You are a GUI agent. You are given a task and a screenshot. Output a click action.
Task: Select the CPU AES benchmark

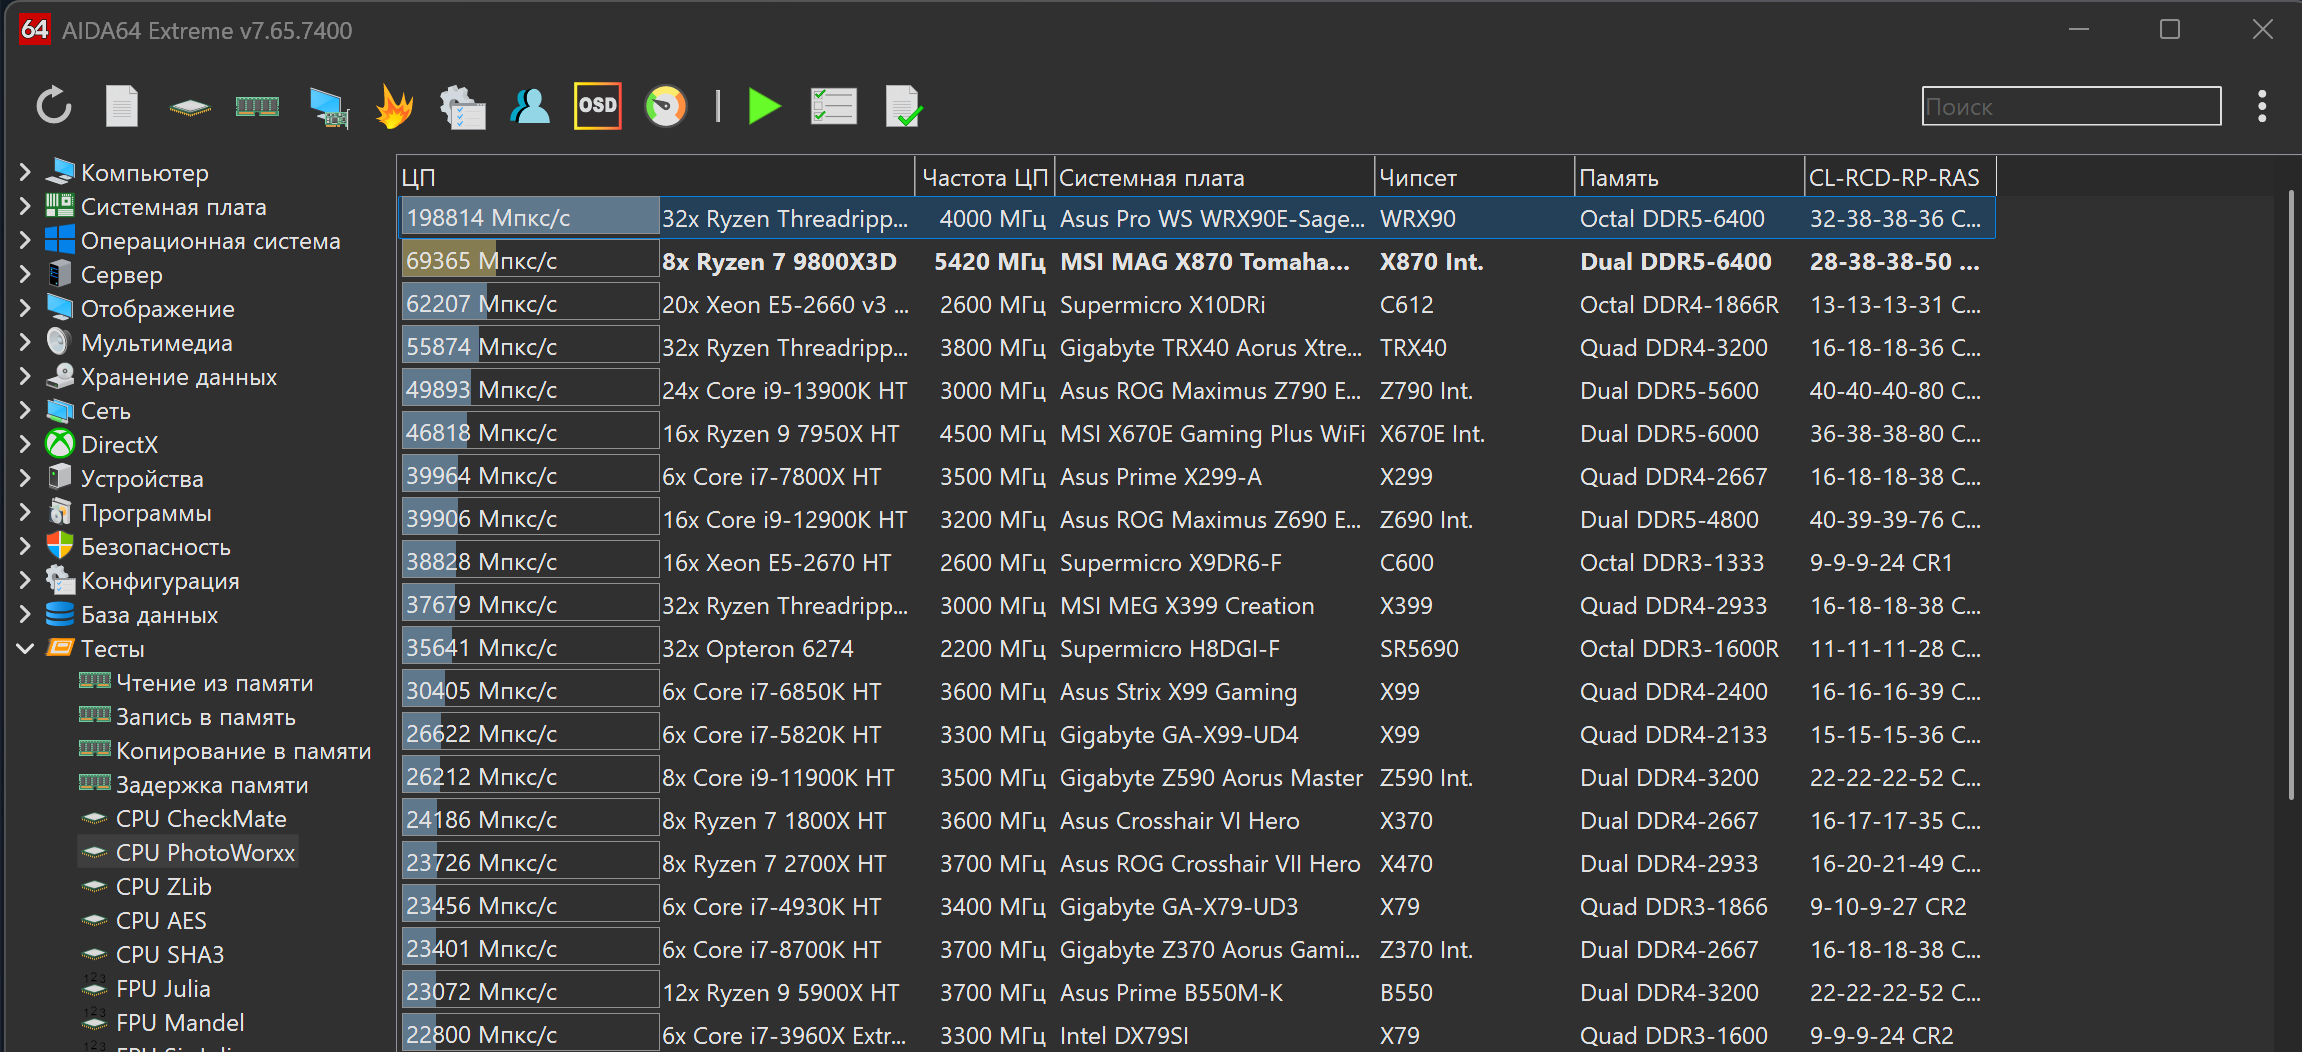tap(161, 920)
